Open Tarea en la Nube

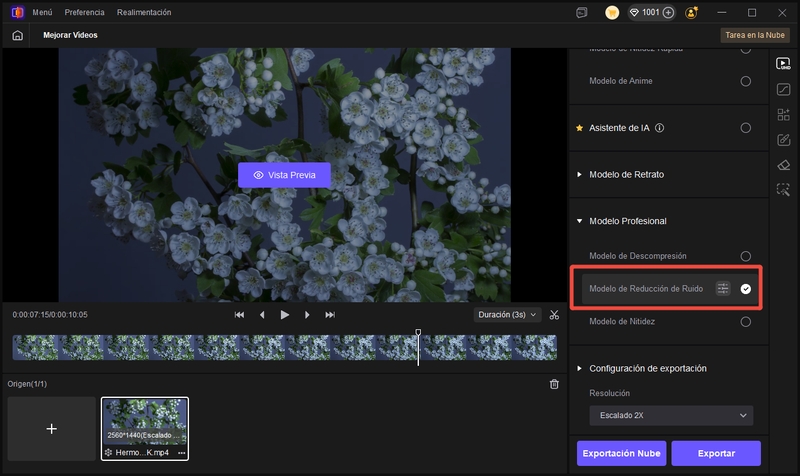[755, 35]
